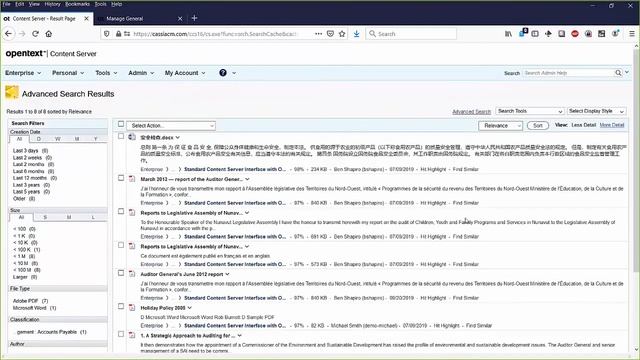
Task: Click the Advanced Search Results folder icon
Action: coord(12,92)
